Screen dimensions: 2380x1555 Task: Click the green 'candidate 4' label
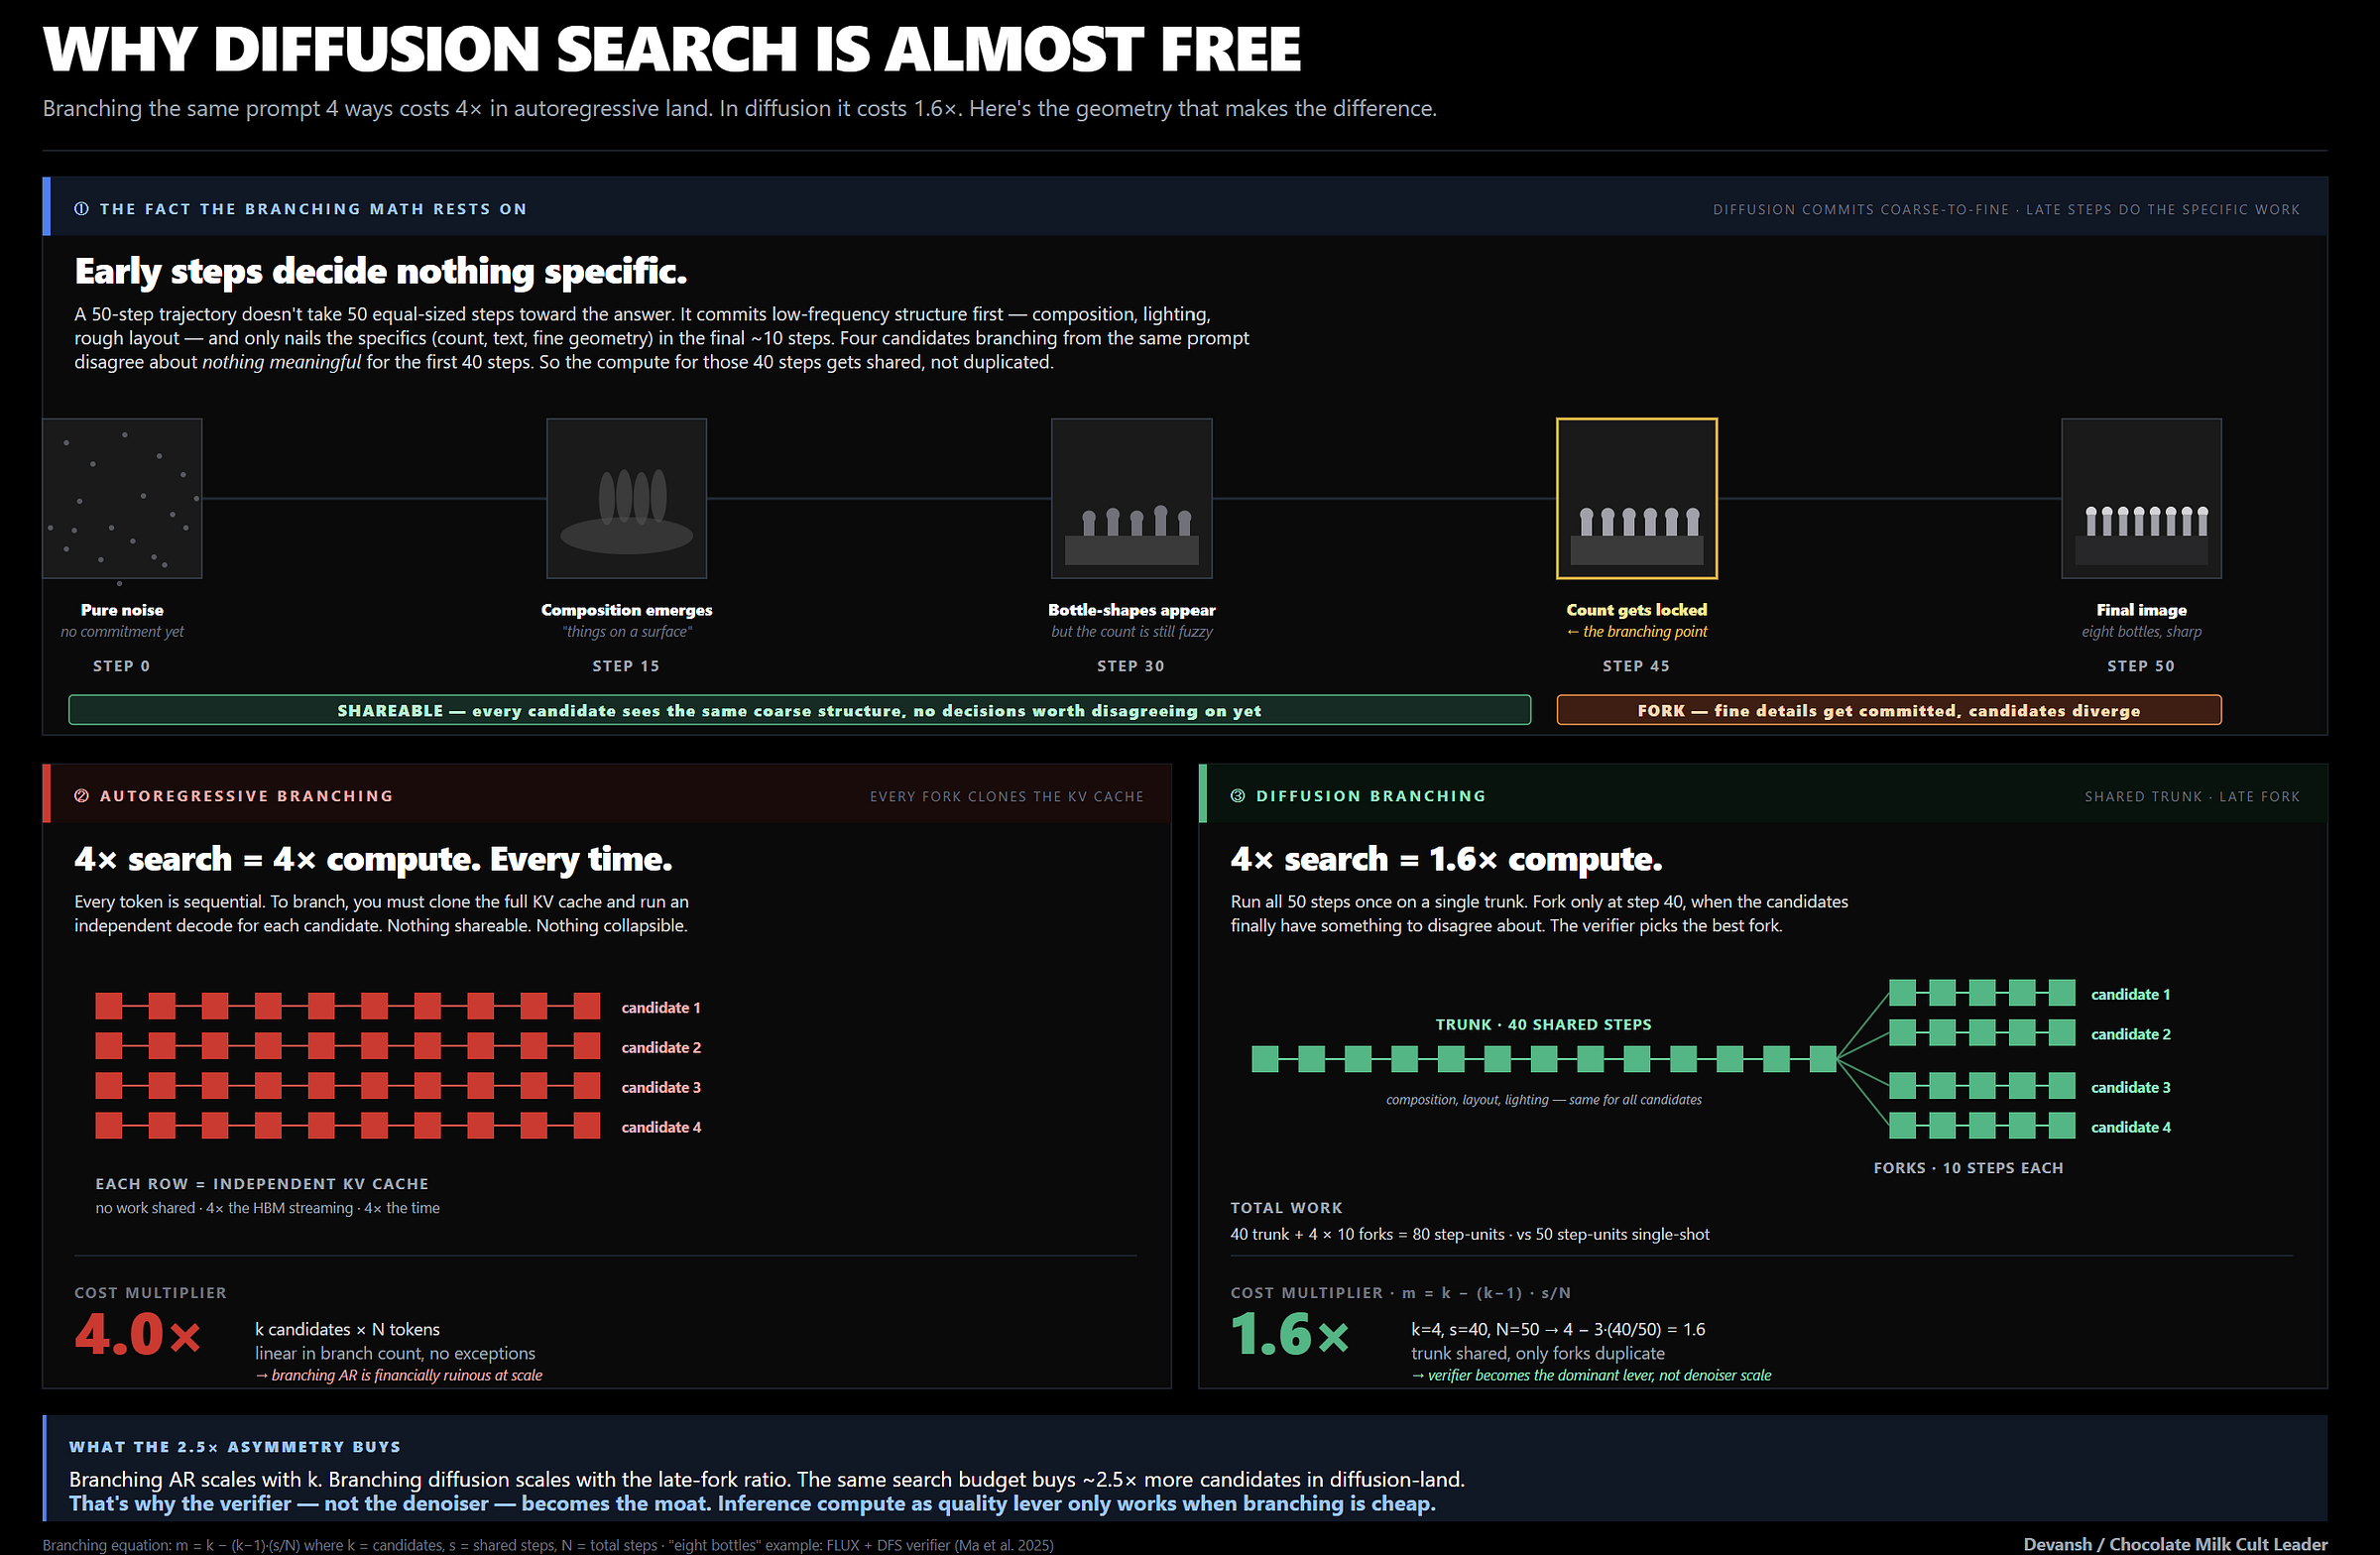[x=2130, y=1127]
